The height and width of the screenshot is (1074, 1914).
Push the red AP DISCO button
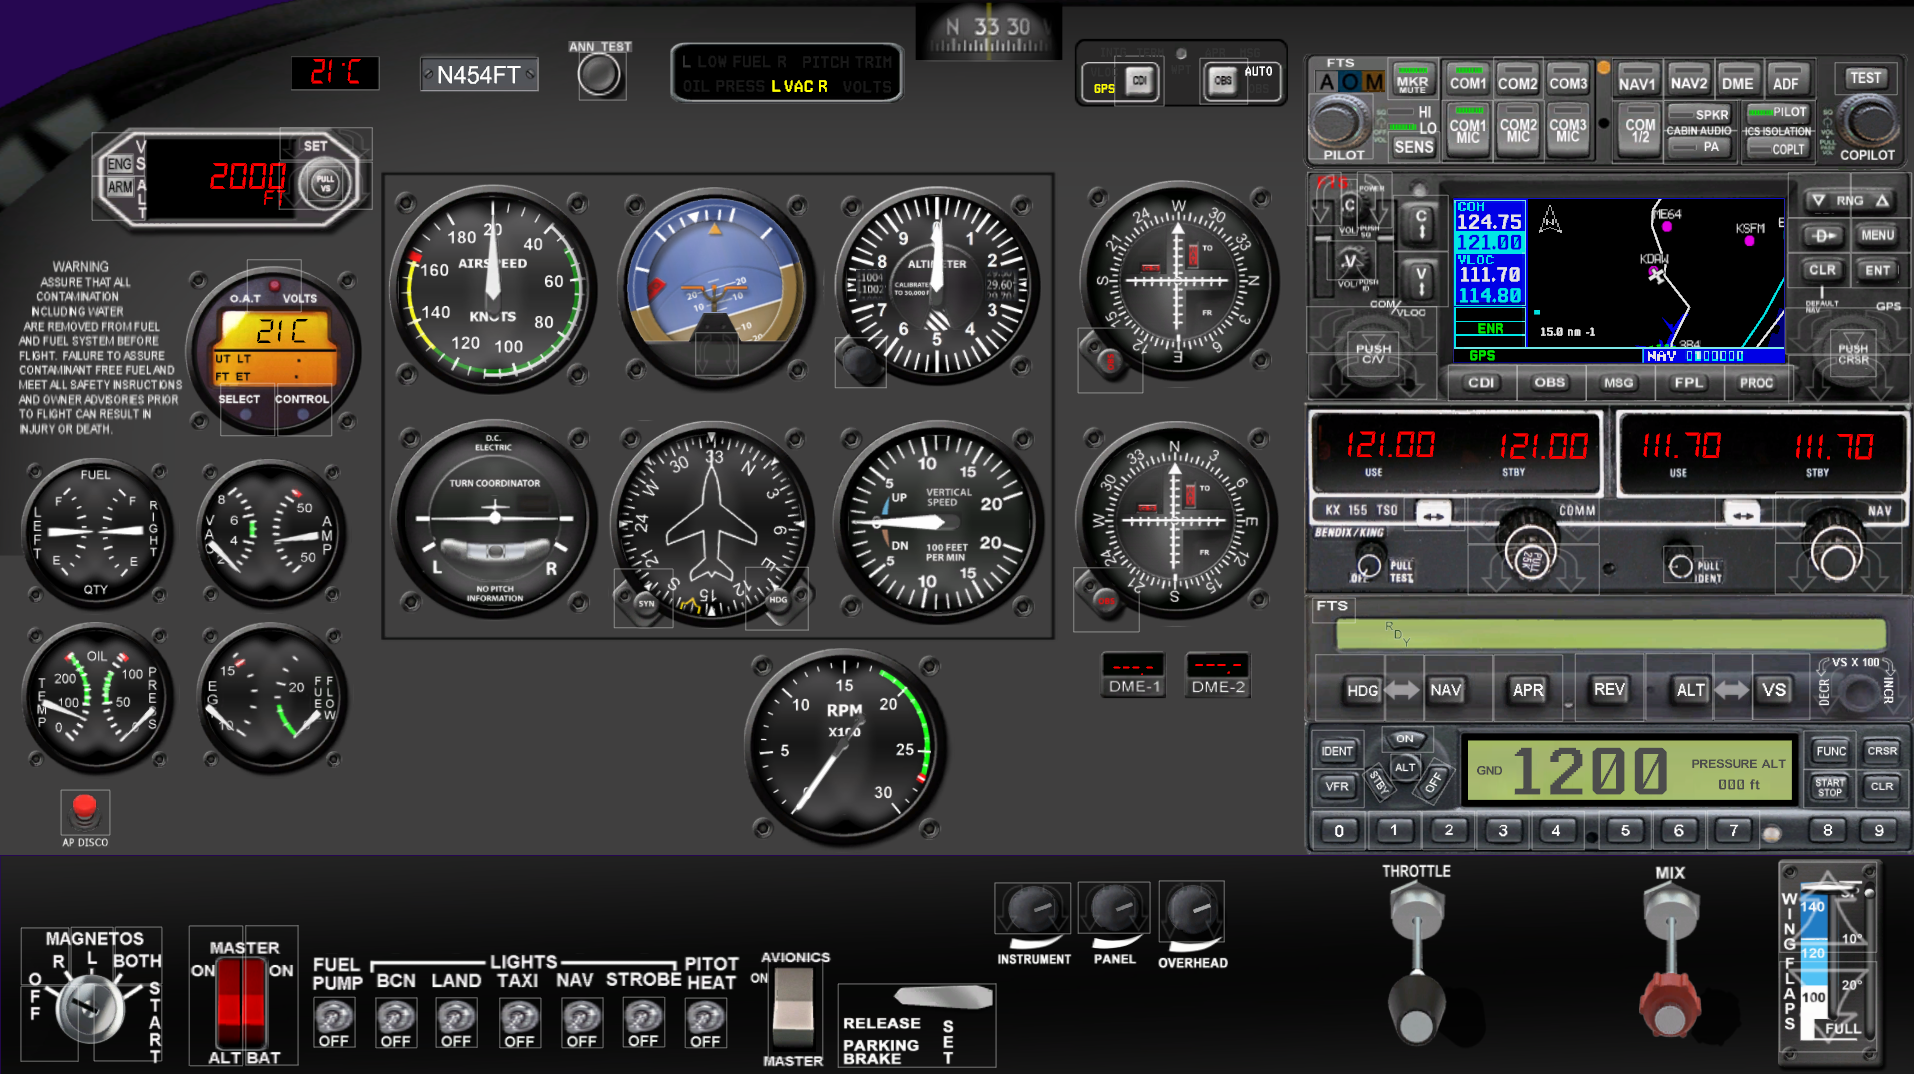85,812
